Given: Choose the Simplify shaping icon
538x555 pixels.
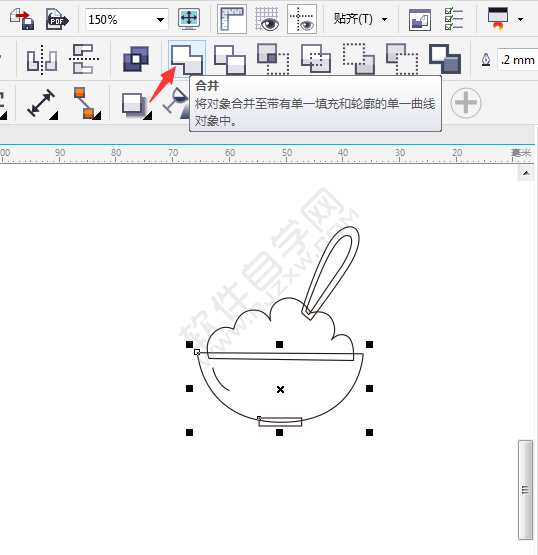Looking at the screenshot, I should pos(316,59).
